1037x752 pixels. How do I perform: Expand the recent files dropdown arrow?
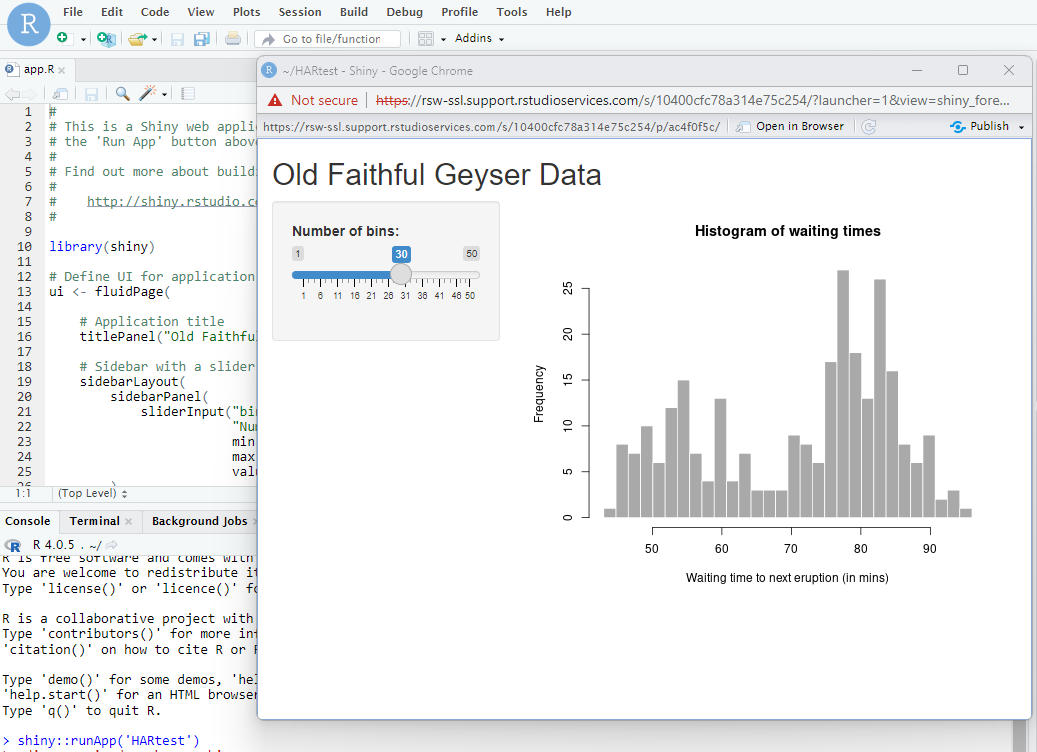coord(155,39)
